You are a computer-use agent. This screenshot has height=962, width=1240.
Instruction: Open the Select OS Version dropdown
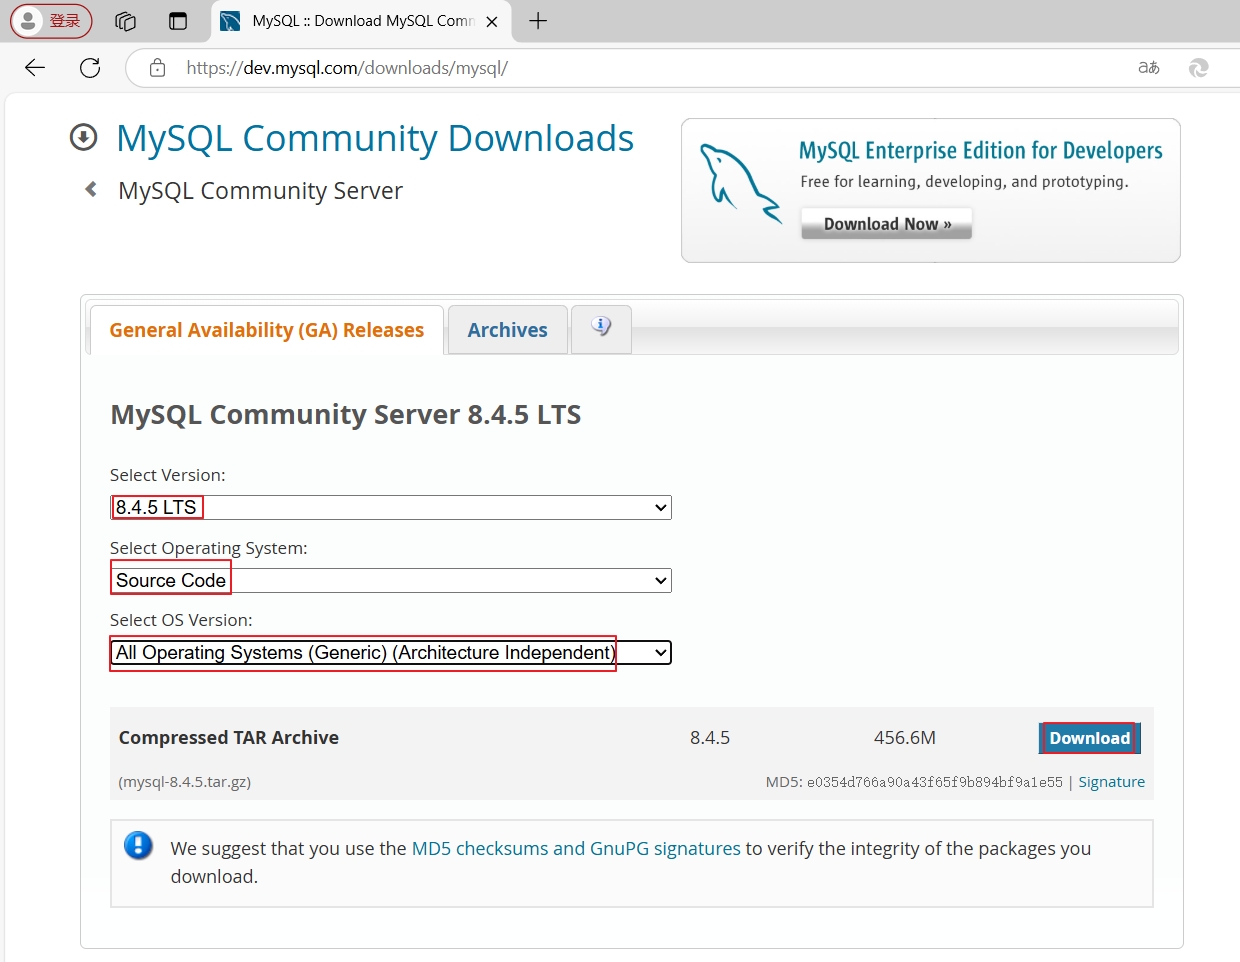391,653
